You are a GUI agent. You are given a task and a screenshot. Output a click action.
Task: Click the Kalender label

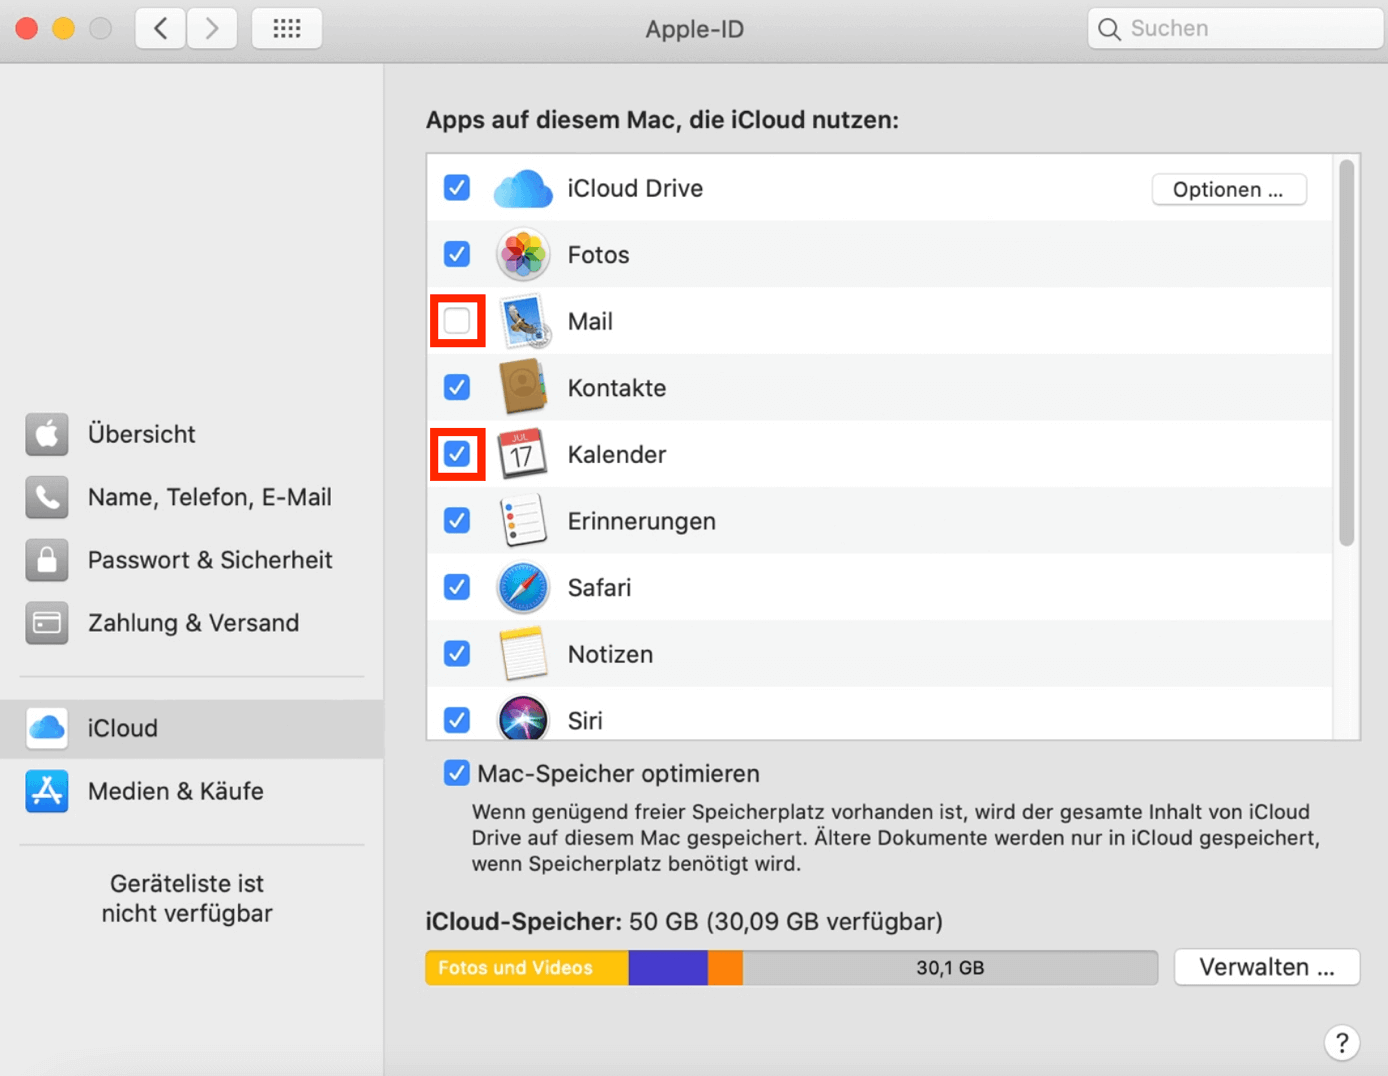click(617, 454)
